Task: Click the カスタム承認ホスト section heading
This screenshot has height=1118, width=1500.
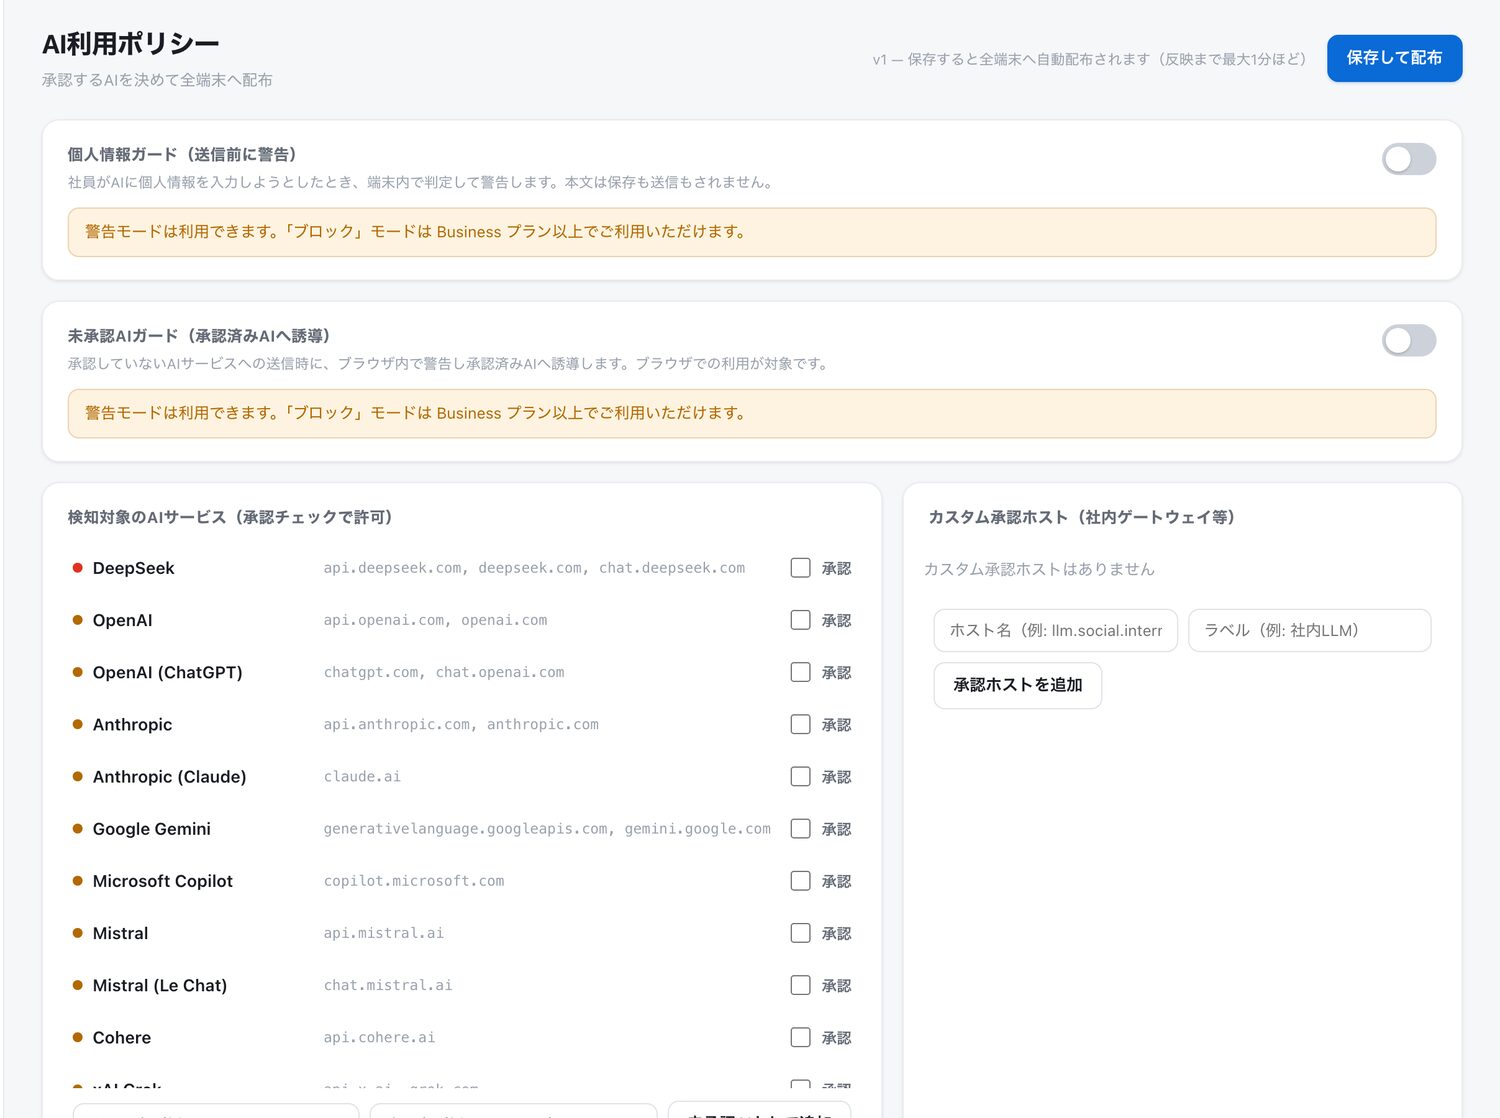Action: click(1082, 517)
